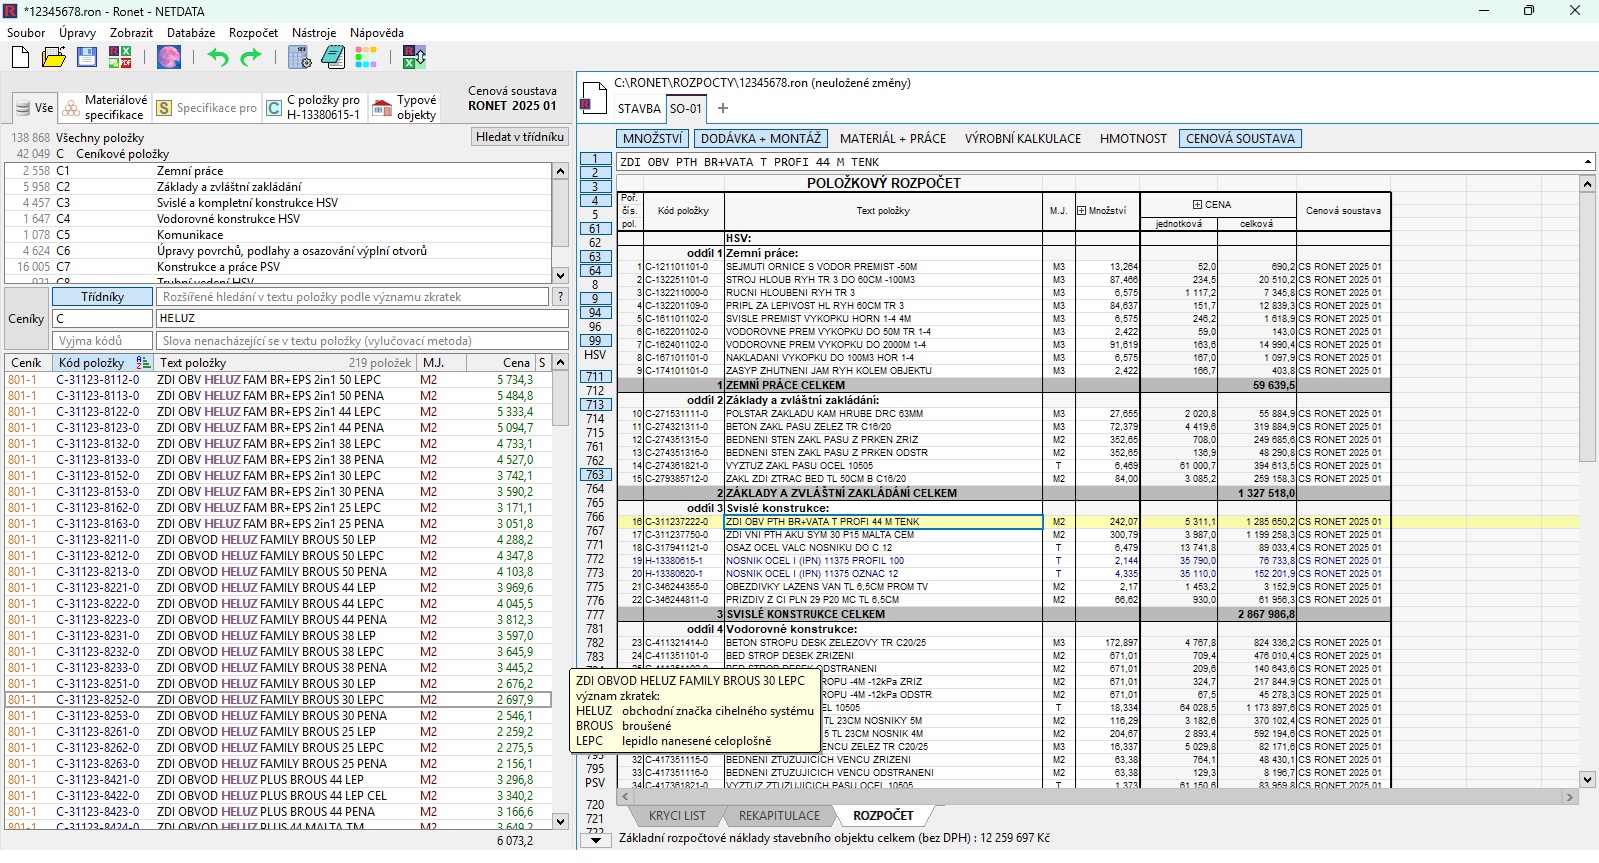Click the Excel/PDF export icon
Viewport: 1599px width, 863px height.
(x=120, y=57)
